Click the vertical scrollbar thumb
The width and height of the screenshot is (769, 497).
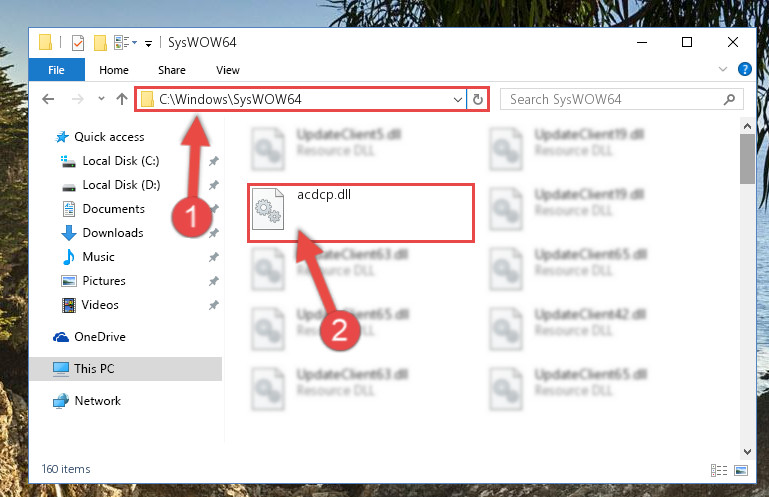[x=747, y=159]
